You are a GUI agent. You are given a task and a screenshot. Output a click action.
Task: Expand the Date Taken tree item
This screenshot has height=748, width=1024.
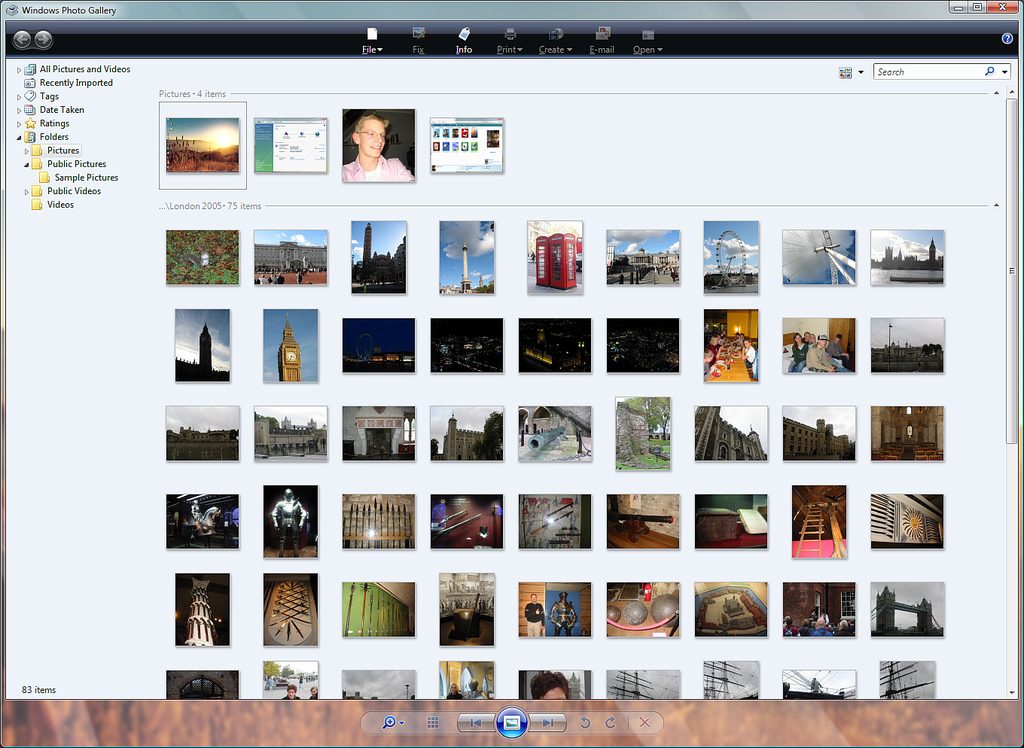[x=18, y=109]
